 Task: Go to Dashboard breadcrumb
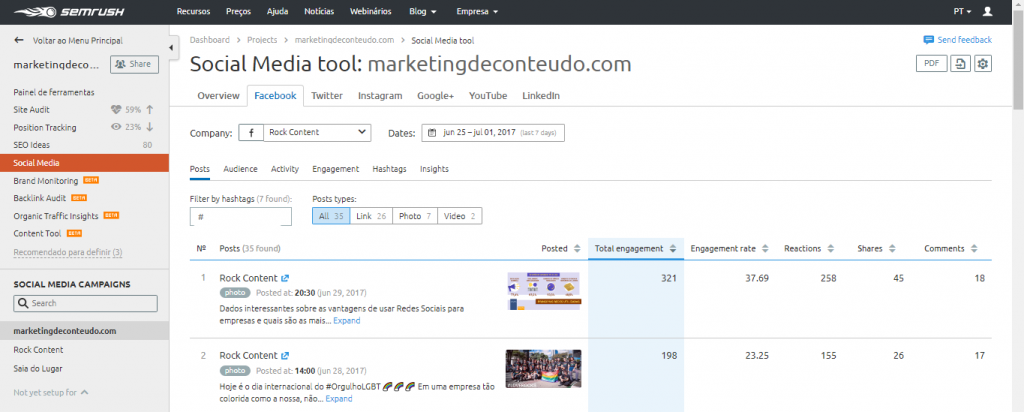click(210, 40)
